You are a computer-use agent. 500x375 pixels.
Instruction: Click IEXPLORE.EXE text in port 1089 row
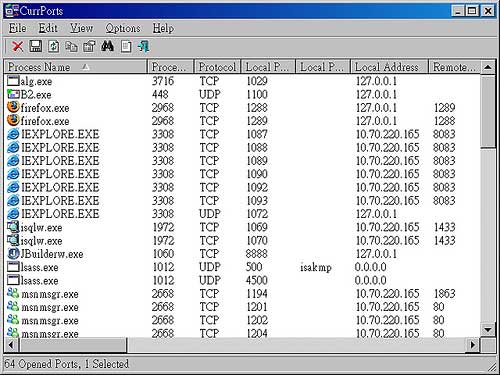(60, 161)
